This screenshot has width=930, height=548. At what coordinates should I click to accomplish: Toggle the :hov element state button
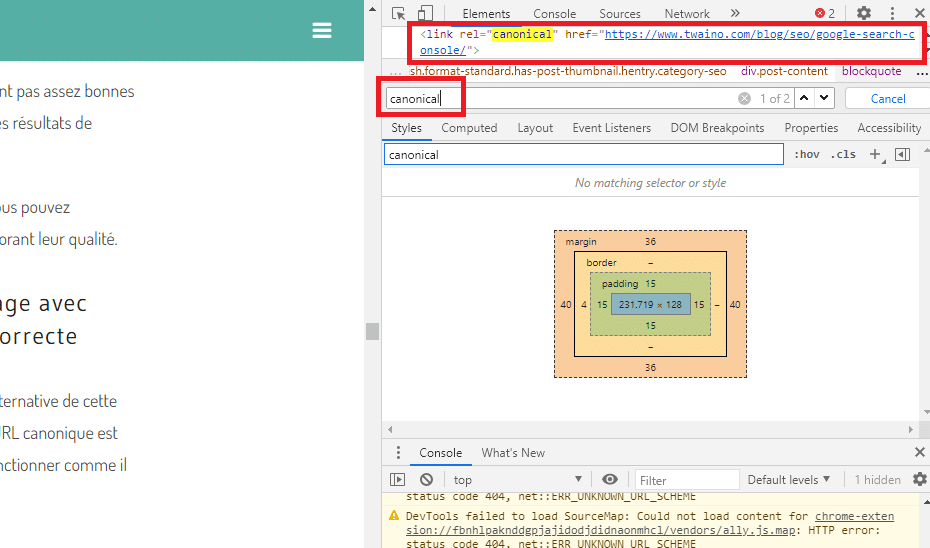[x=807, y=155]
